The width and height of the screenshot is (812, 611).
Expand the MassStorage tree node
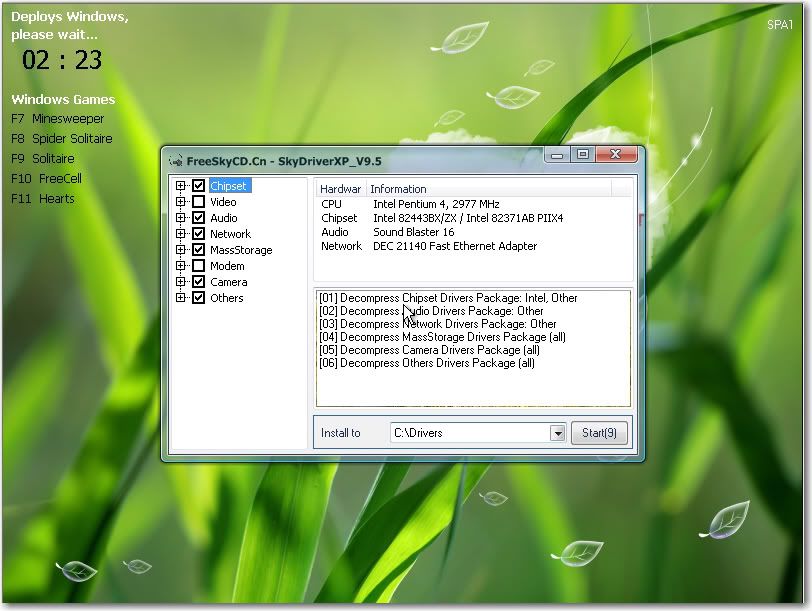point(180,250)
